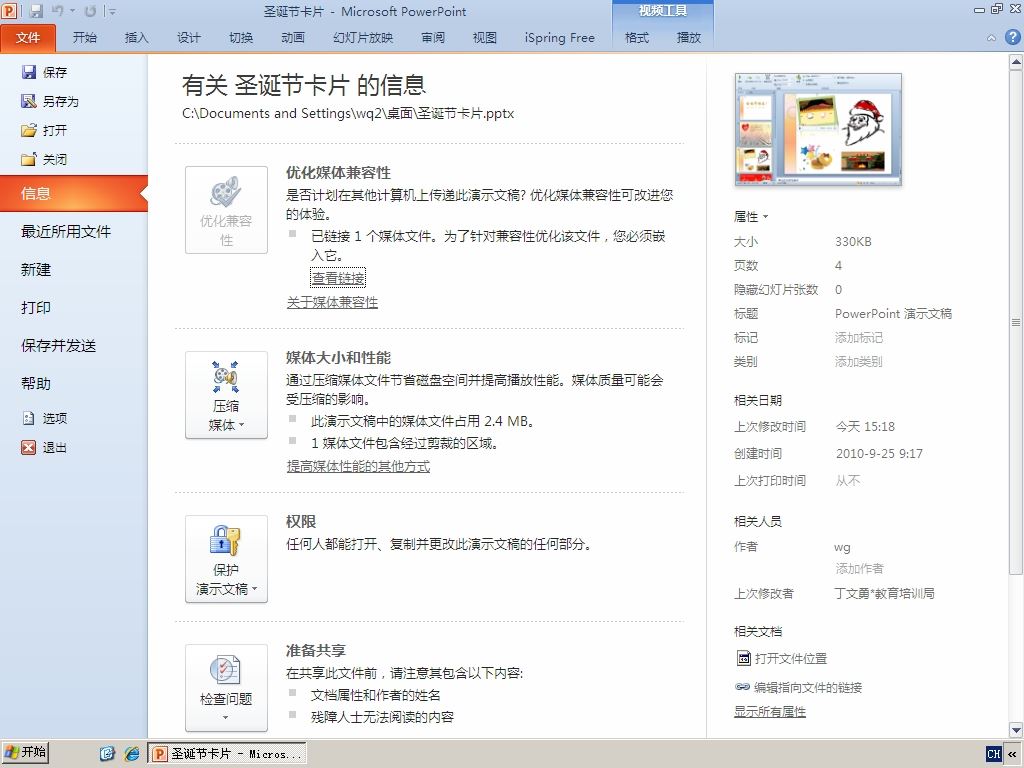Viewport: 1024px width, 768px height.
Task: Click the Save (保存) icon in backstage menu
Action: click(x=29, y=72)
